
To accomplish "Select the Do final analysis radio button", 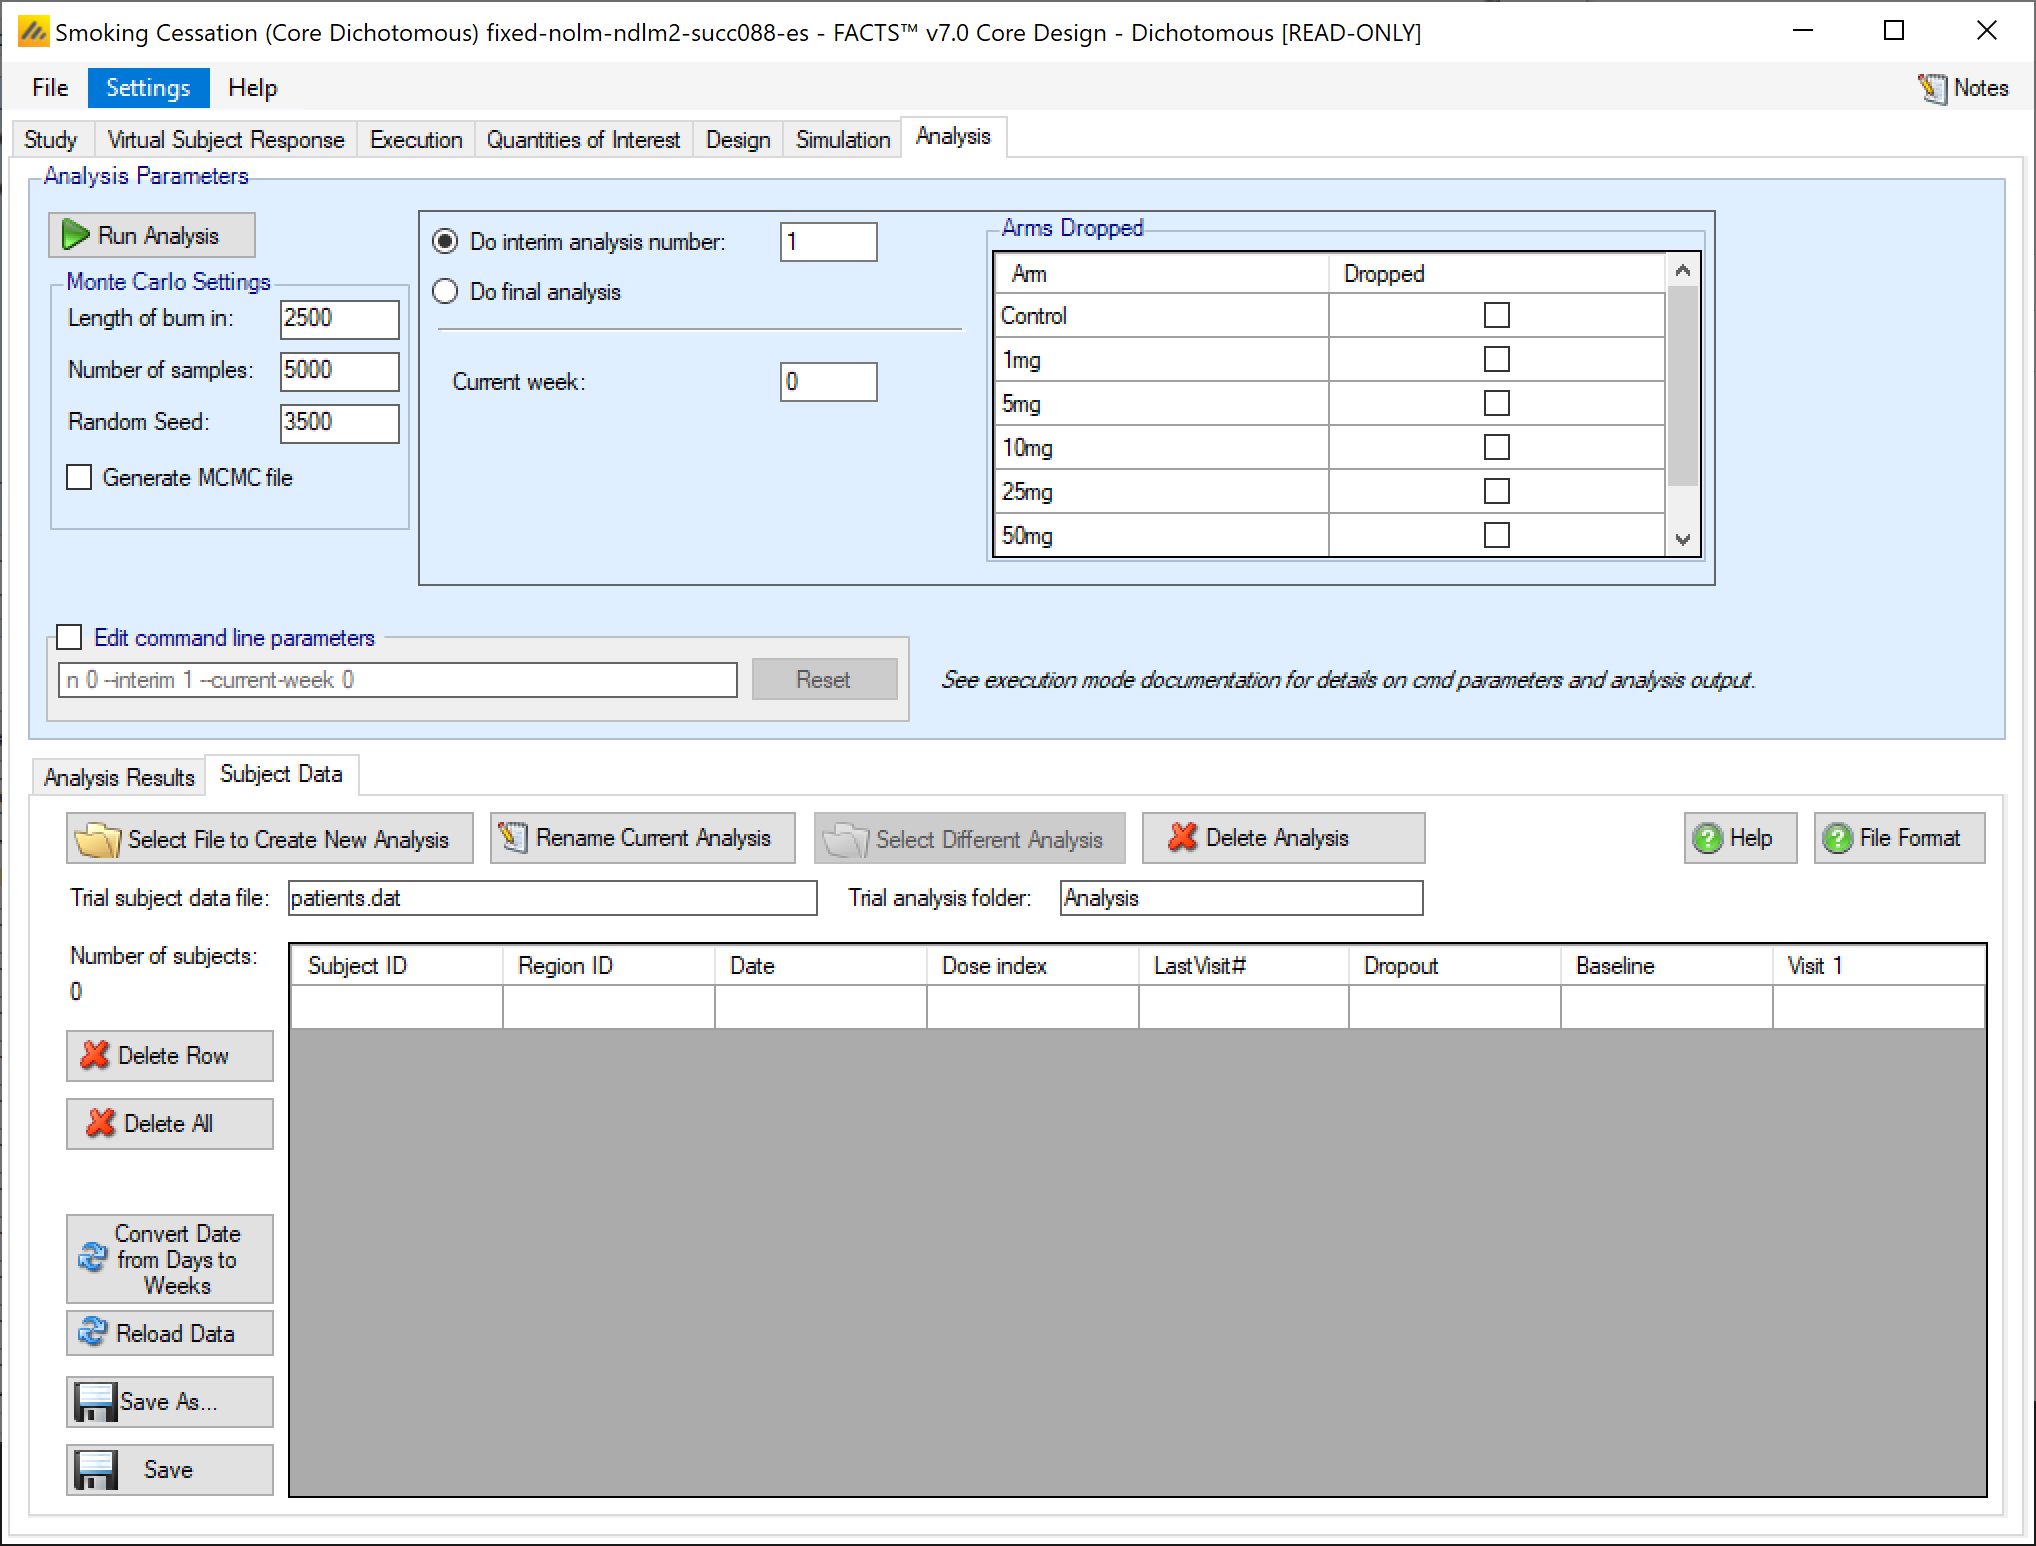I will click(445, 291).
